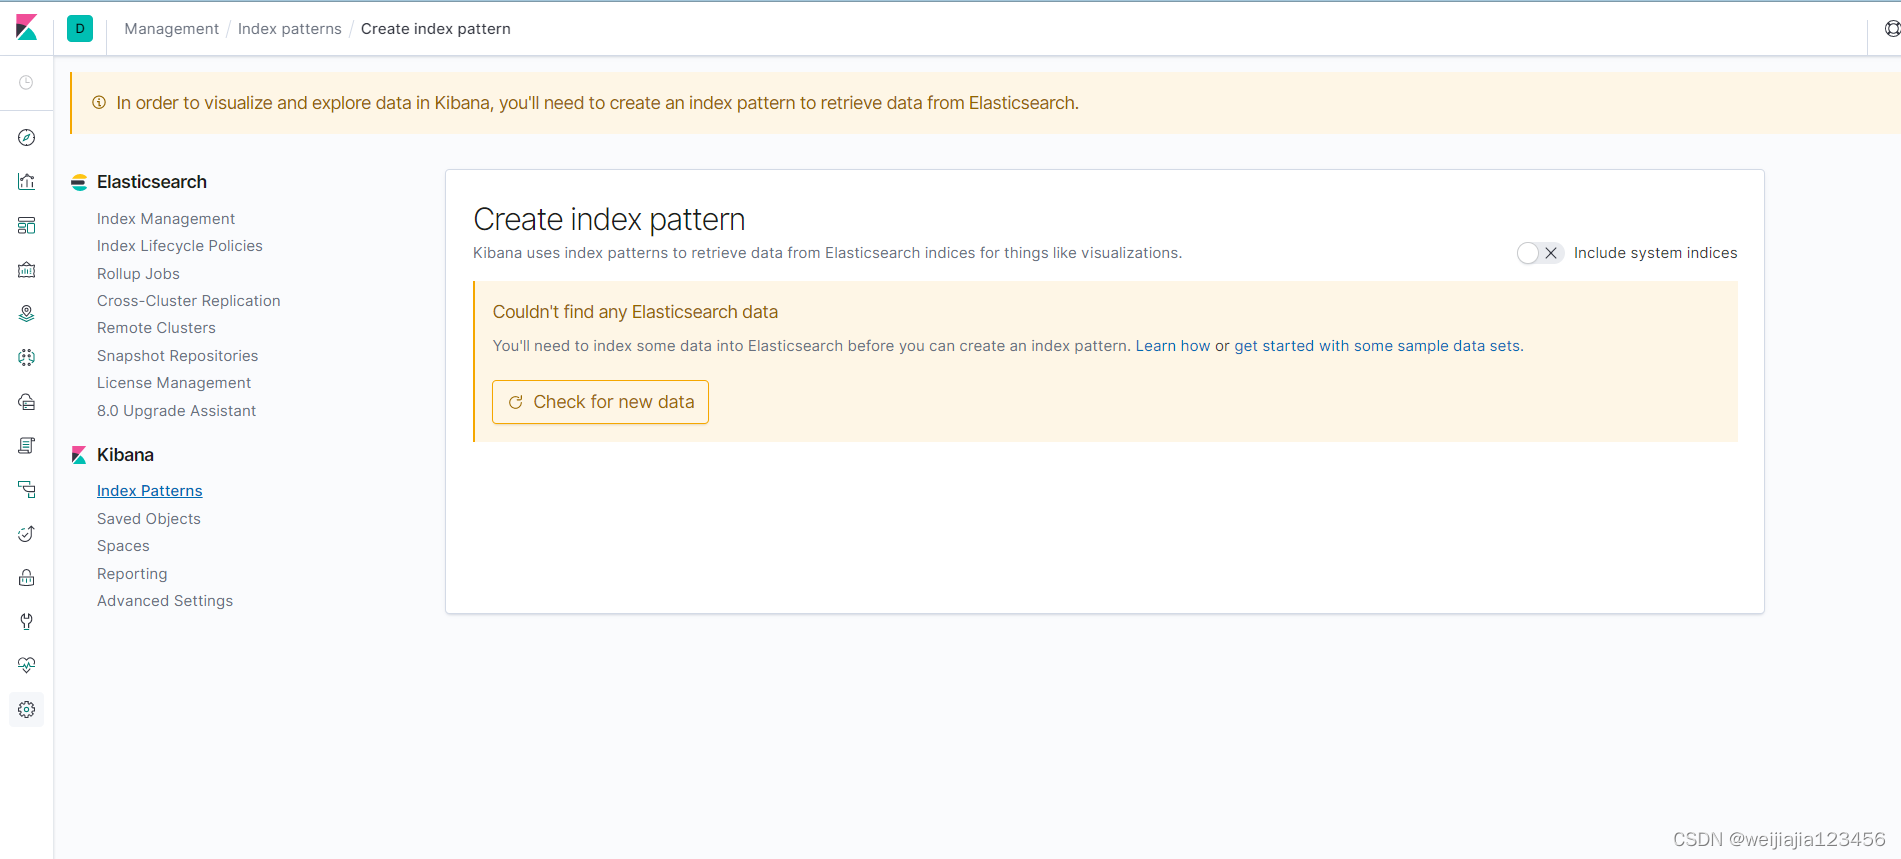
Task: Click the Kibana section heading
Action: coord(125,455)
